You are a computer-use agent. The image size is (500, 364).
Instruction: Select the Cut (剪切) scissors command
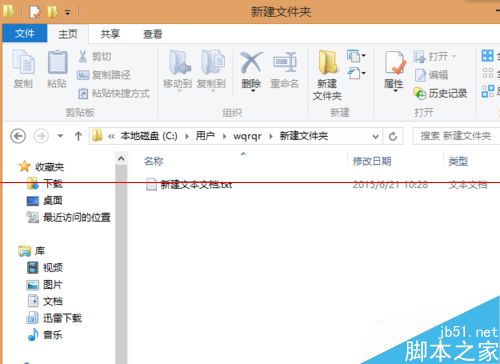coord(94,57)
